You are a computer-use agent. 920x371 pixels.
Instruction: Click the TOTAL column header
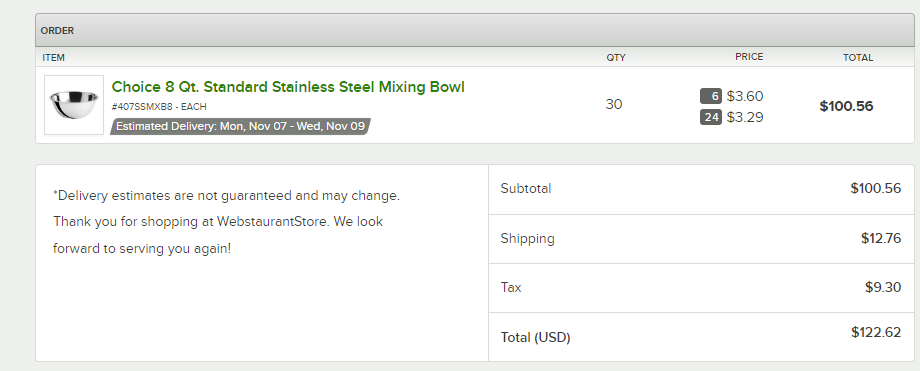coord(858,58)
